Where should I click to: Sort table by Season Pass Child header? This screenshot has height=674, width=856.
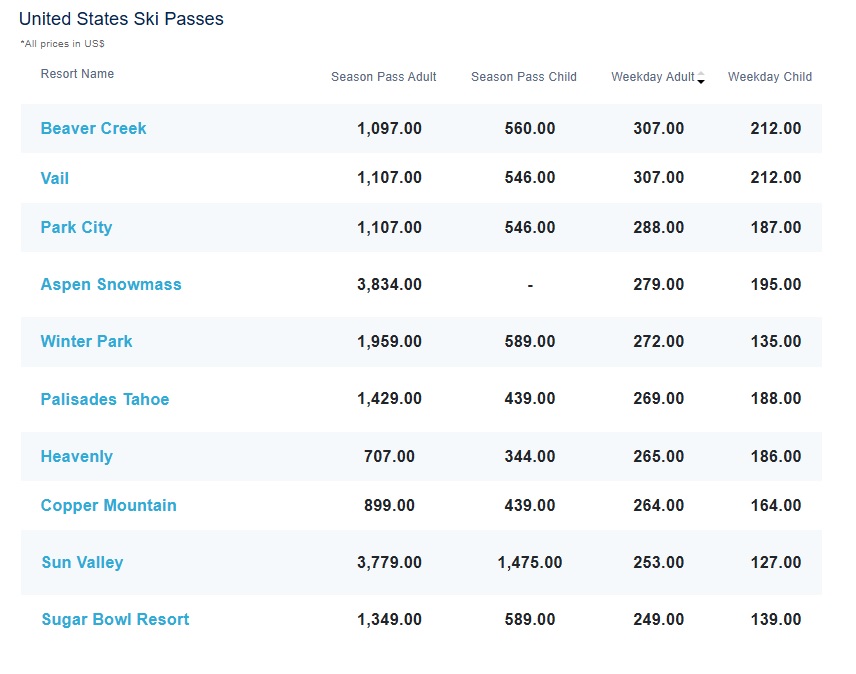pyautogui.click(x=523, y=77)
